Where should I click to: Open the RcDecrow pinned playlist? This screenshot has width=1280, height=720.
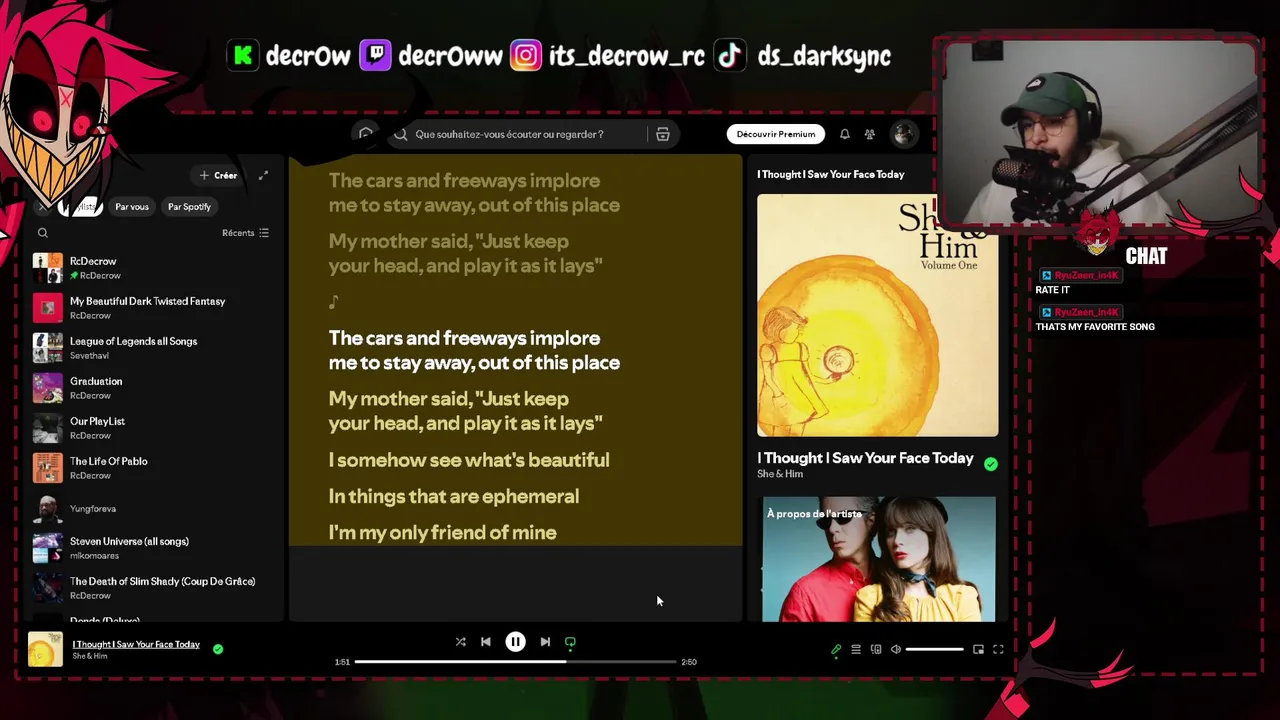(155, 268)
